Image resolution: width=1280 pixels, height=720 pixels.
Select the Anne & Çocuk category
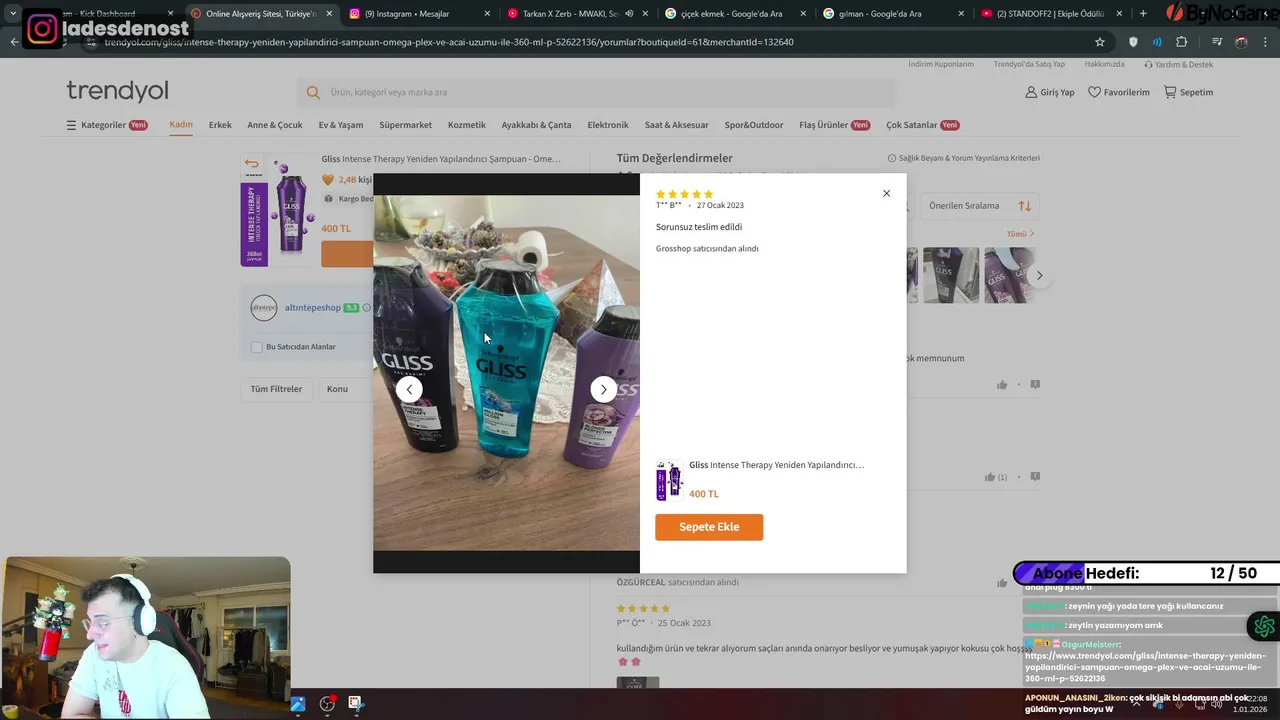coord(275,125)
